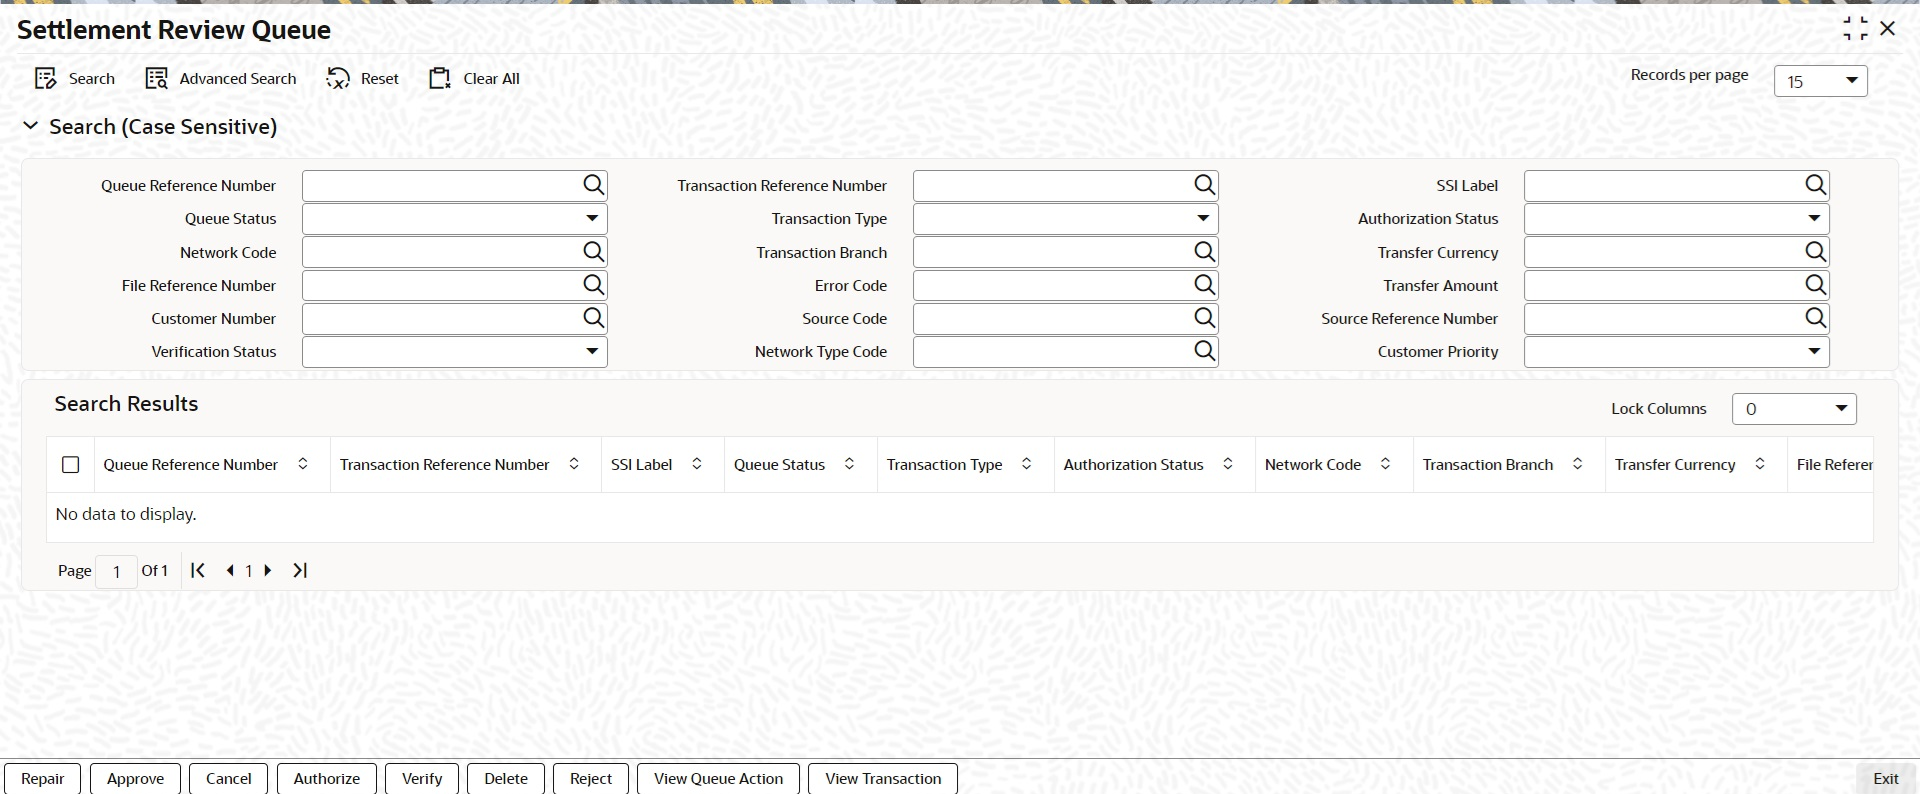Click the Search toolbar icon
Screen dimensions: 1920x794
[x=46, y=79]
